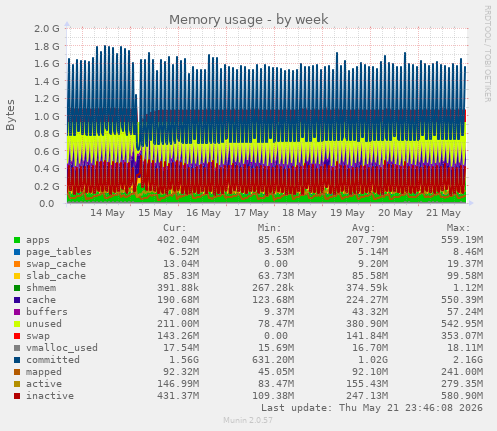This screenshot has height=431, width=497.
Task: Click the vmalloc_used gray legend swatch
Action: [x=17, y=348]
